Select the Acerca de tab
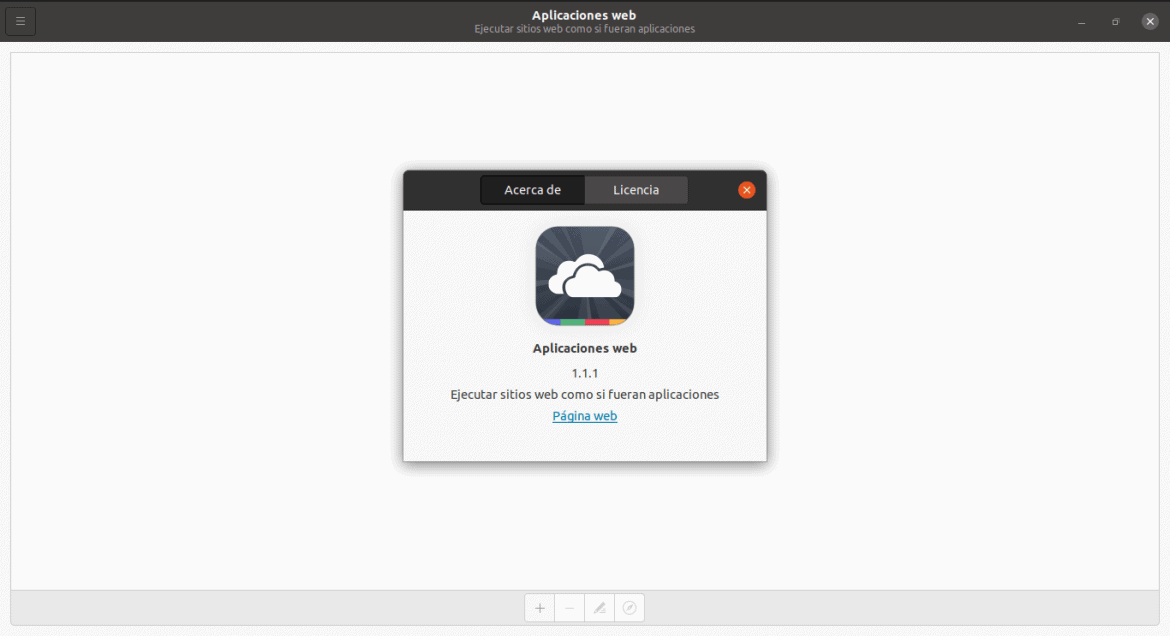 [533, 190]
